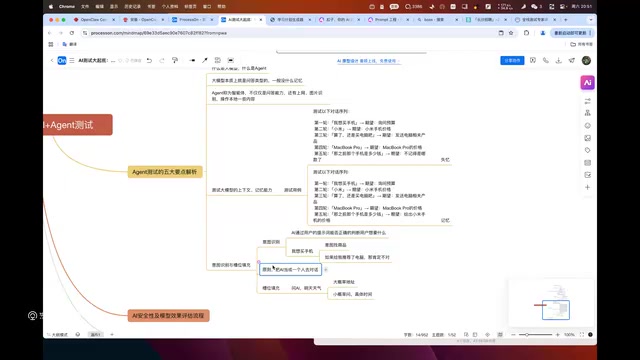The image size is (640, 360).
Task: Open the AI prototype design banner link
Action: click(x=368, y=61)
